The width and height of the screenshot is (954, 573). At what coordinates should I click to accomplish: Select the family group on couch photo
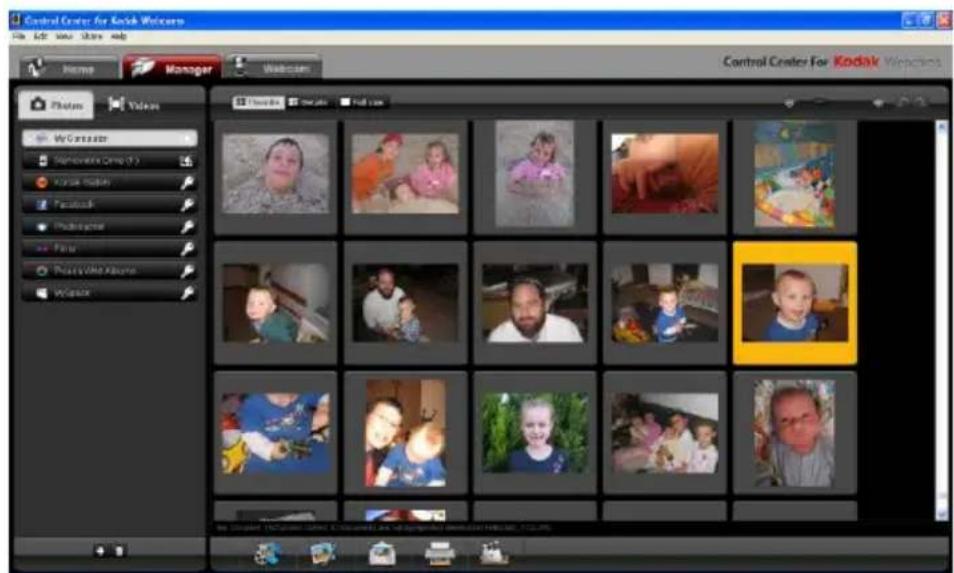(x=665, y=433)
